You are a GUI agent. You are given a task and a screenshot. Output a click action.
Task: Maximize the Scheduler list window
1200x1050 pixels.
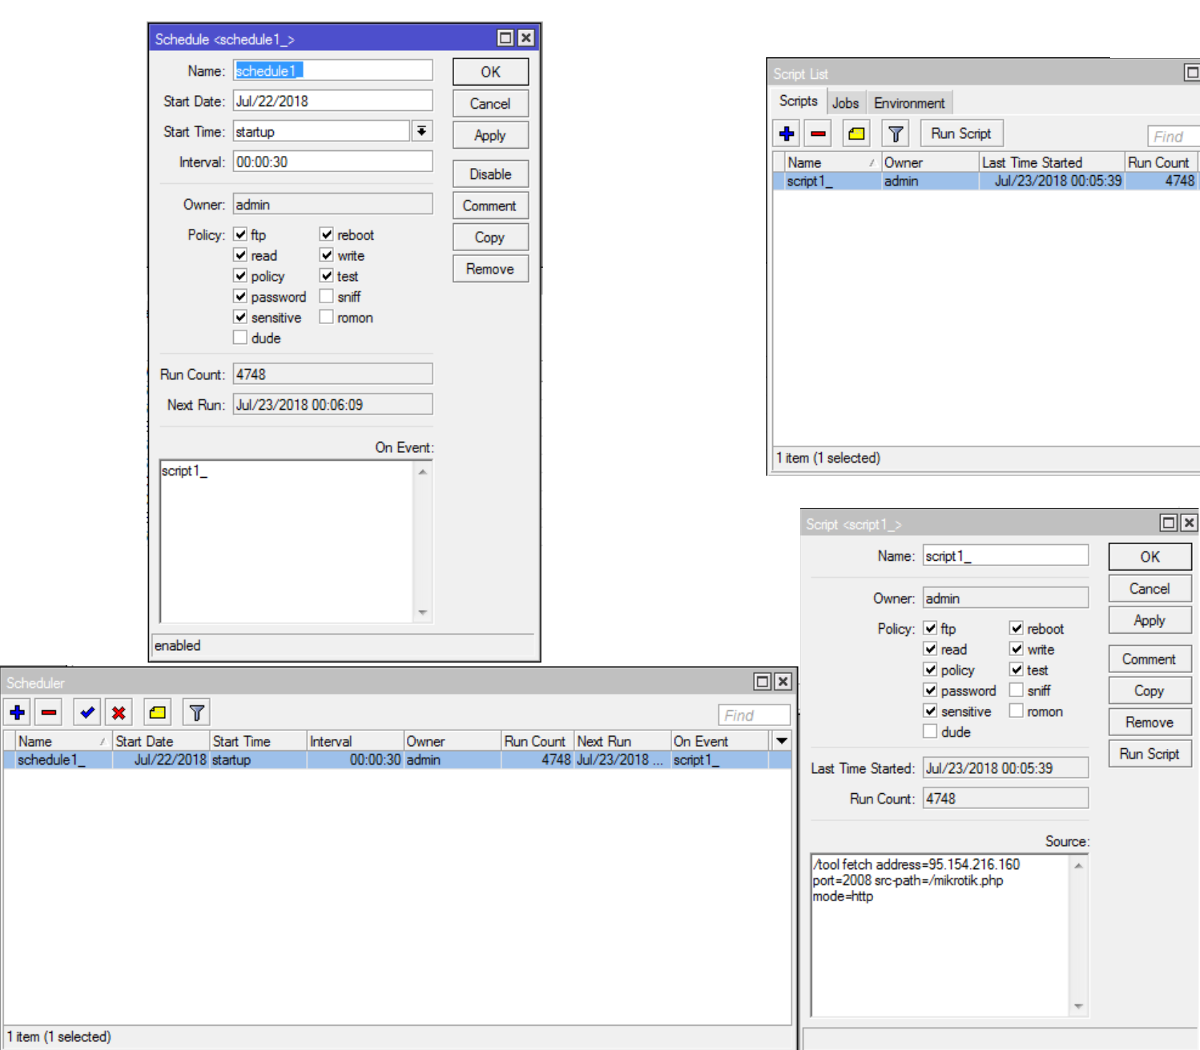coord(763,682)
